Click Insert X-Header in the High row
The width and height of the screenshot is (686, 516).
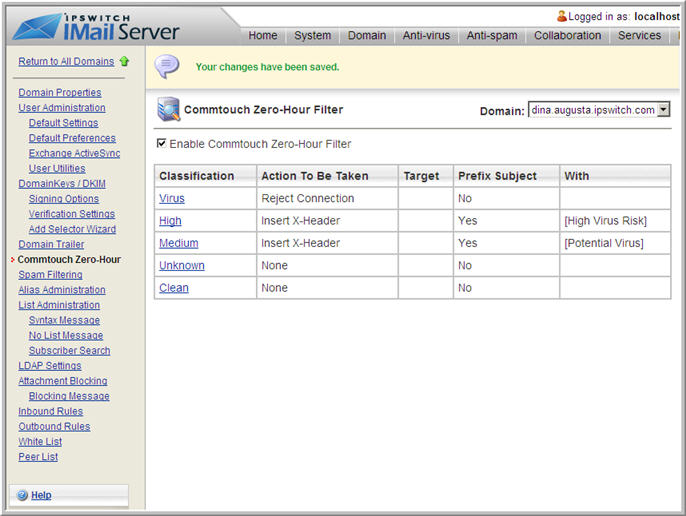(301, 221)
